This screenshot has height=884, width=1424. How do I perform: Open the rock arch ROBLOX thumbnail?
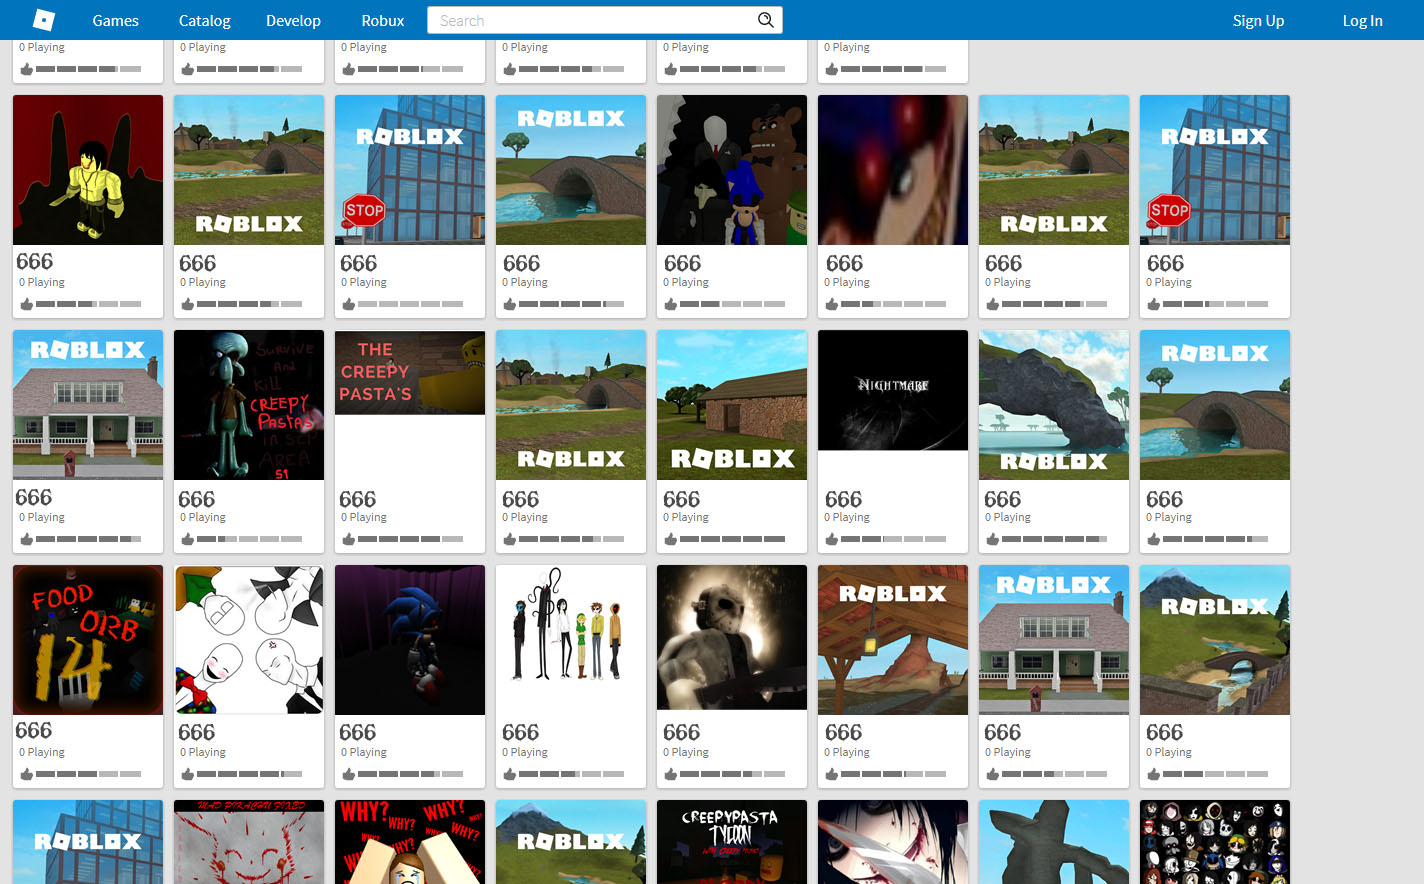pyautogui.click(x=1054, y=405)
